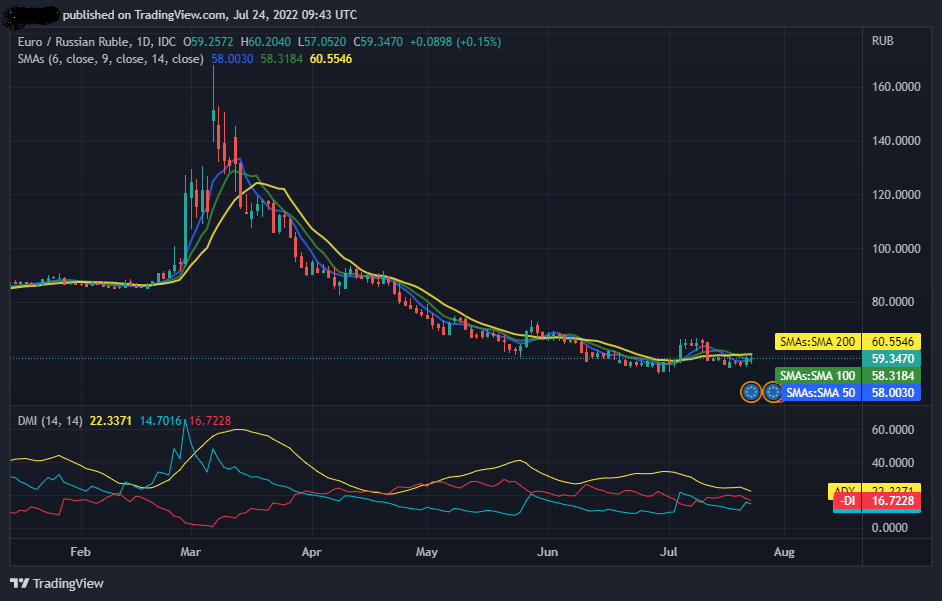Click the red 16.7228 tag on the DMI scale
Viewport: 942px width, 601px height.
(x=892, y=501)
